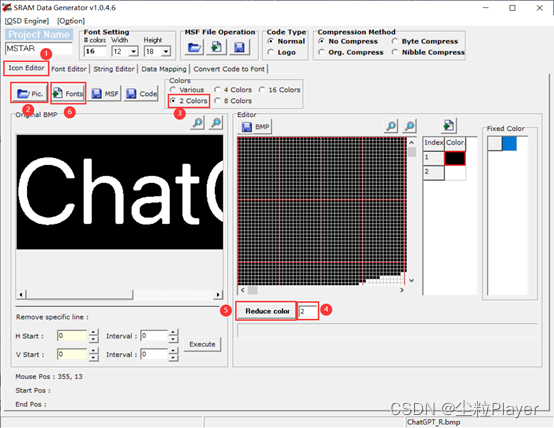This screenshot has height=428, width=554.
Task: Open MSF file with folder icon
Action: [194, 47]
